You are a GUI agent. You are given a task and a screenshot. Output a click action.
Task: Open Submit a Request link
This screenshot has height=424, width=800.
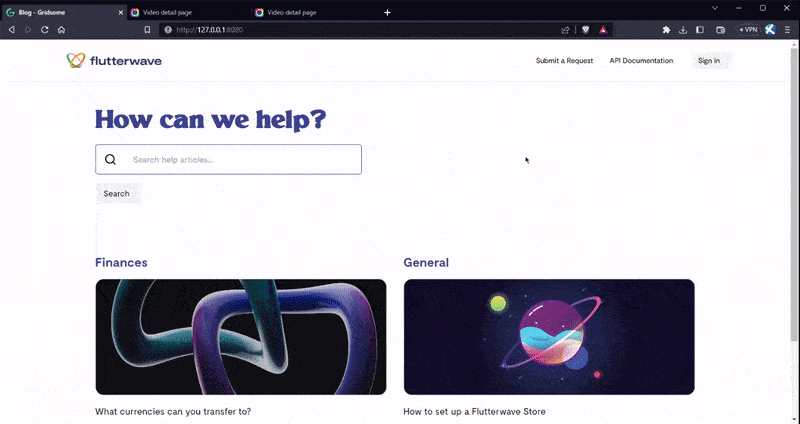tap(564, 61)
